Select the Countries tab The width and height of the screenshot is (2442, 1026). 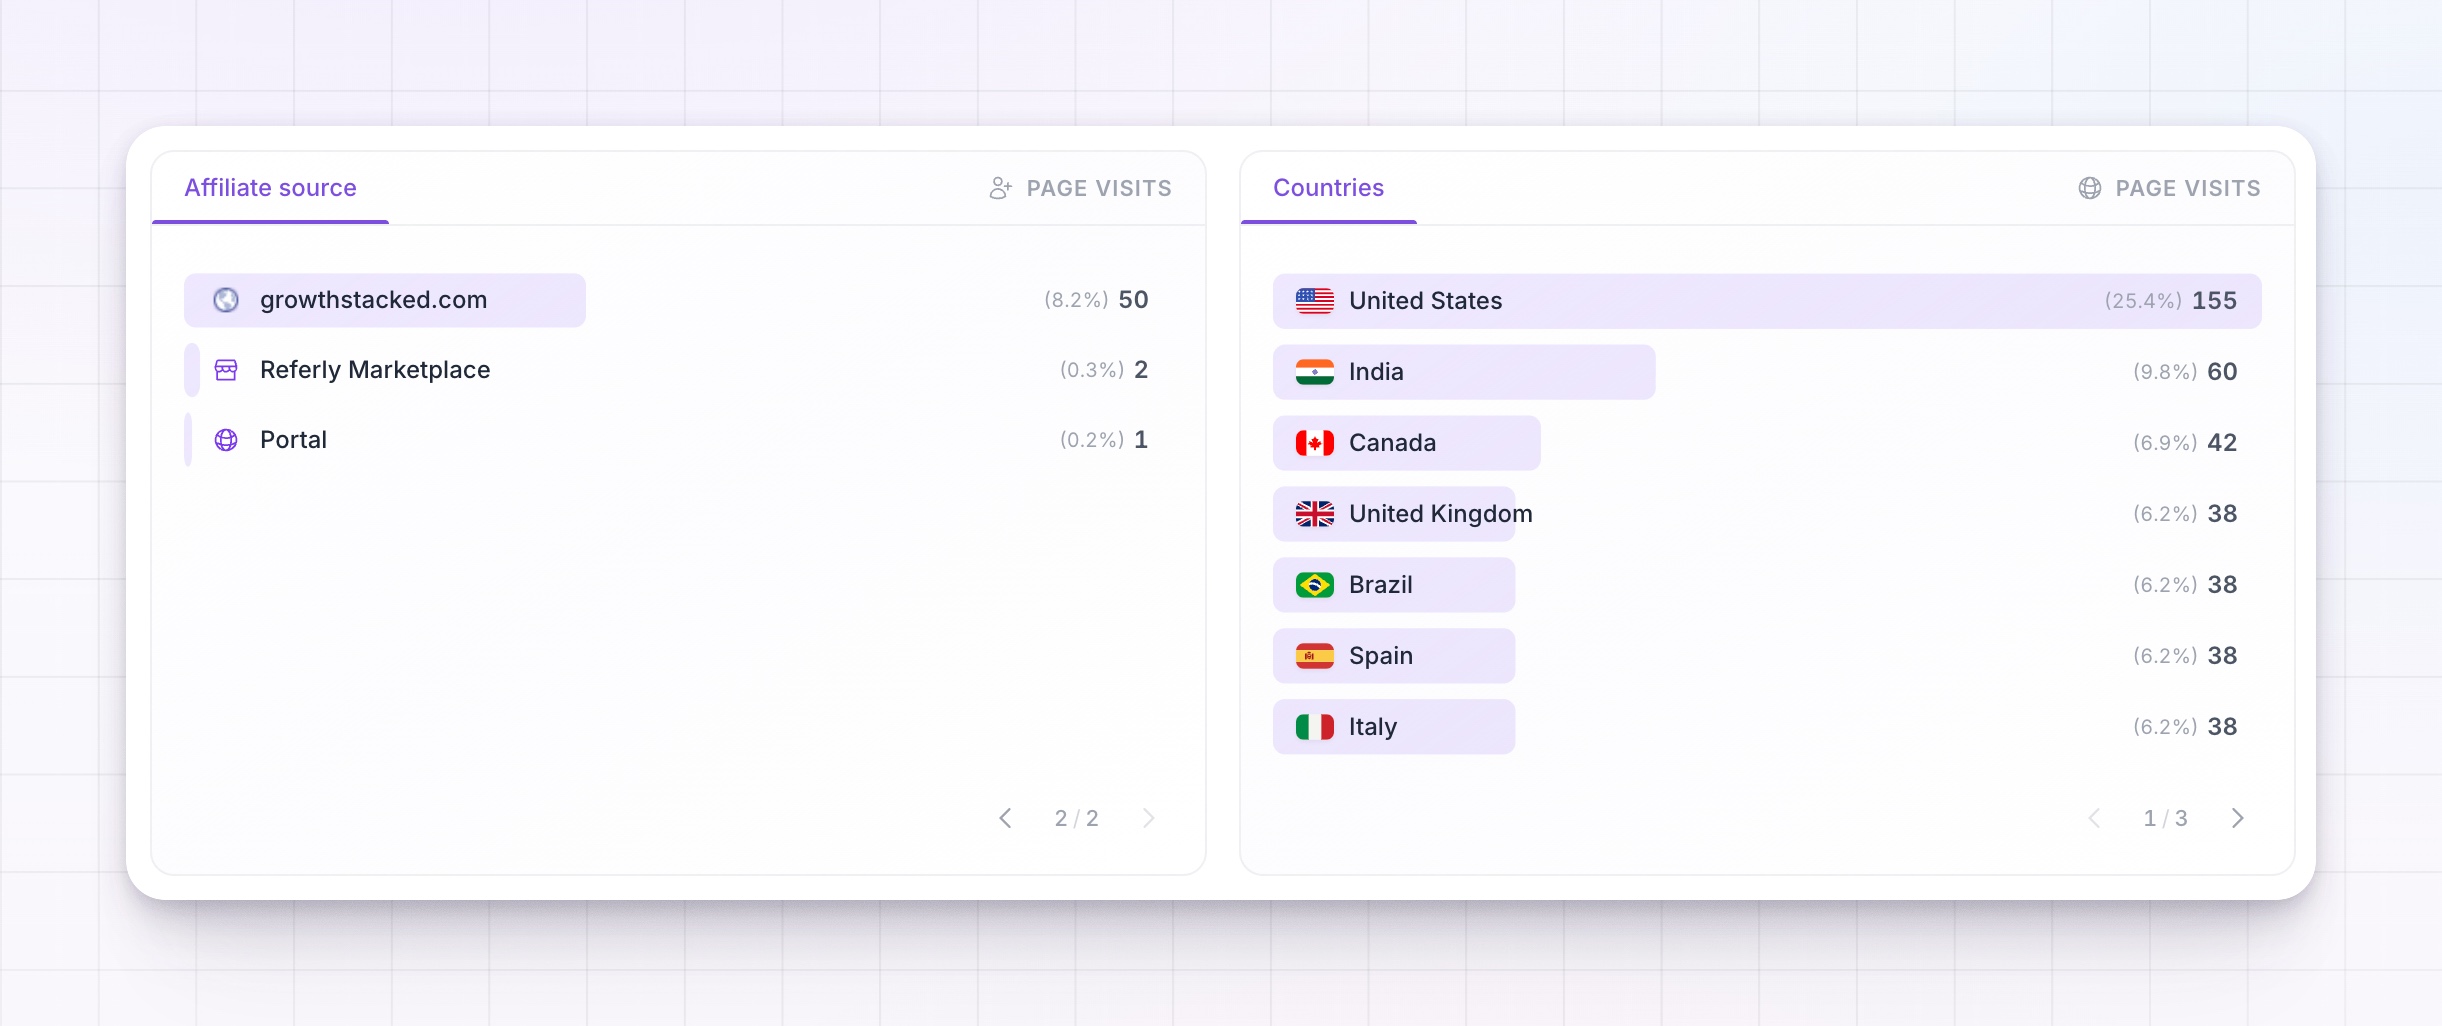coord(1328,188)
